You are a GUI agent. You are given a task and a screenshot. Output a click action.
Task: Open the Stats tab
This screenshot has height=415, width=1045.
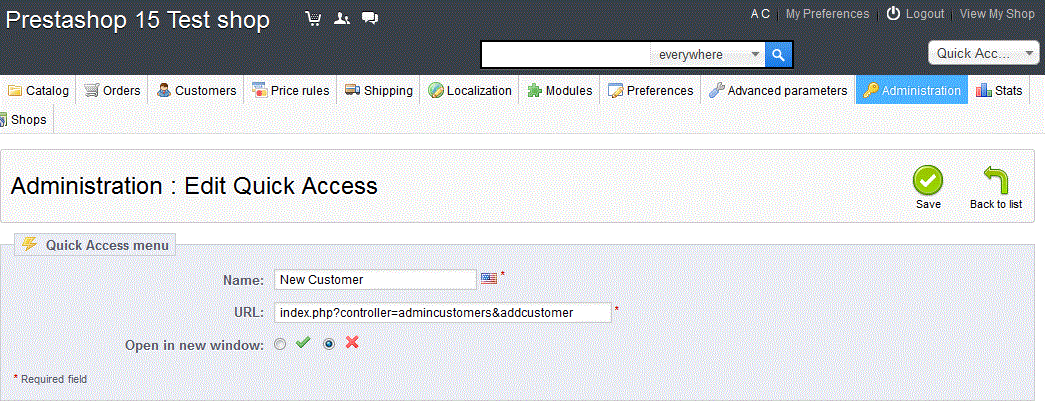coord(999,91)
